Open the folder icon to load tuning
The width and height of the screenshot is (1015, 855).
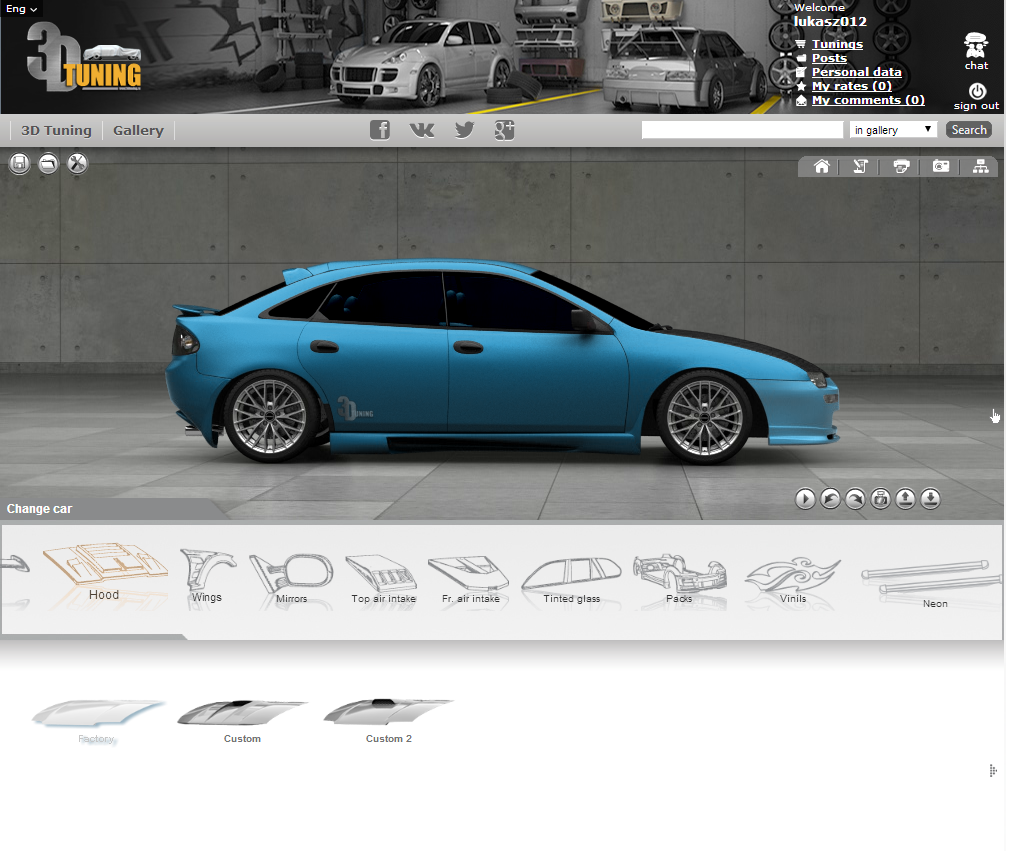click(48, 164)
